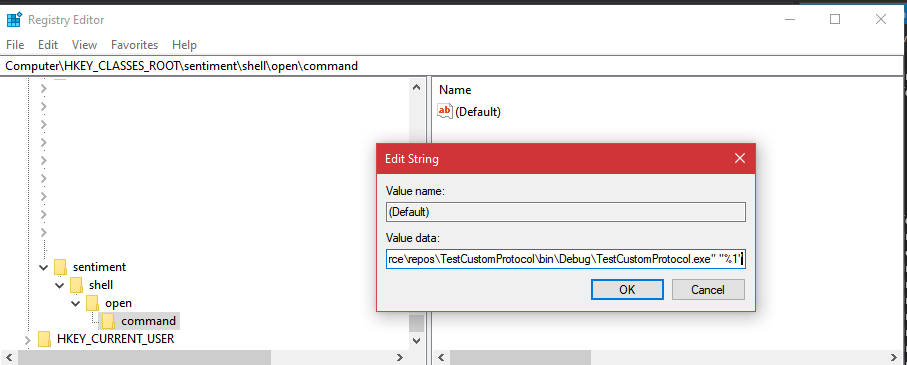Click the tree pane vertical scrollbar thumb
Screen dimensions: 907x365
coord(416,323)
